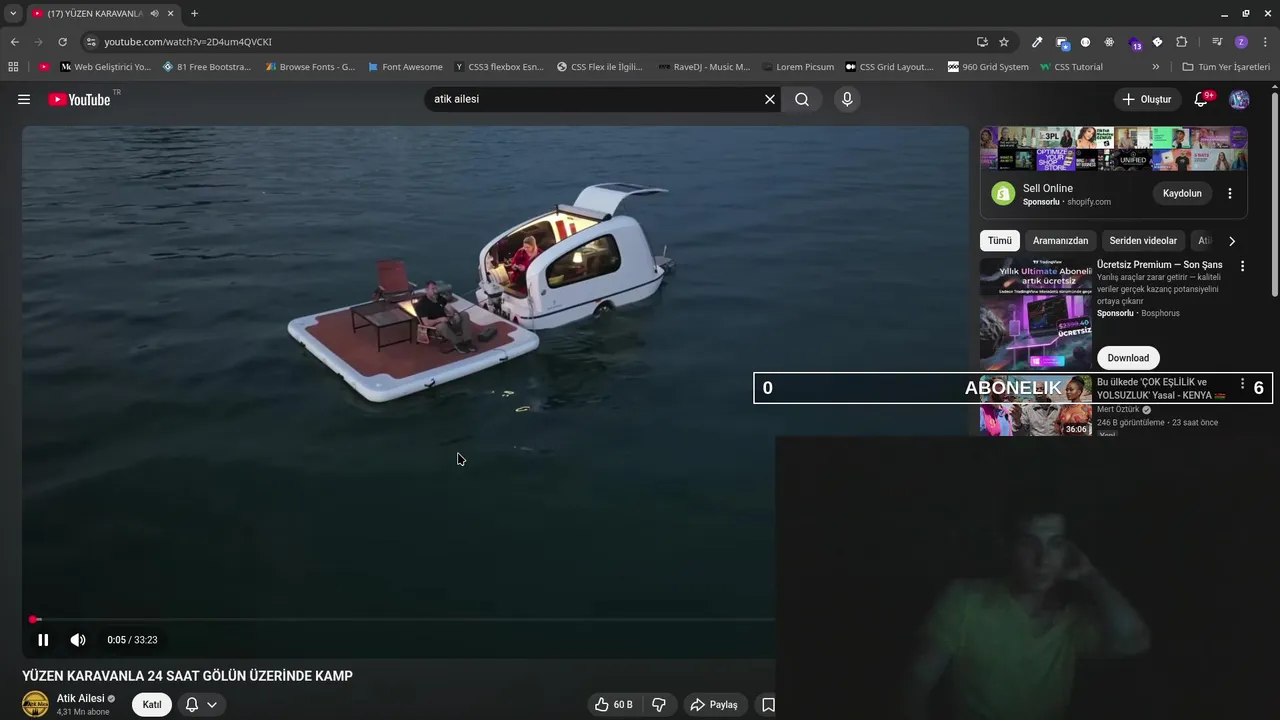Open the Shopify ad three-dot options
The image size is (1280, 720).
tap(1230, 193)
